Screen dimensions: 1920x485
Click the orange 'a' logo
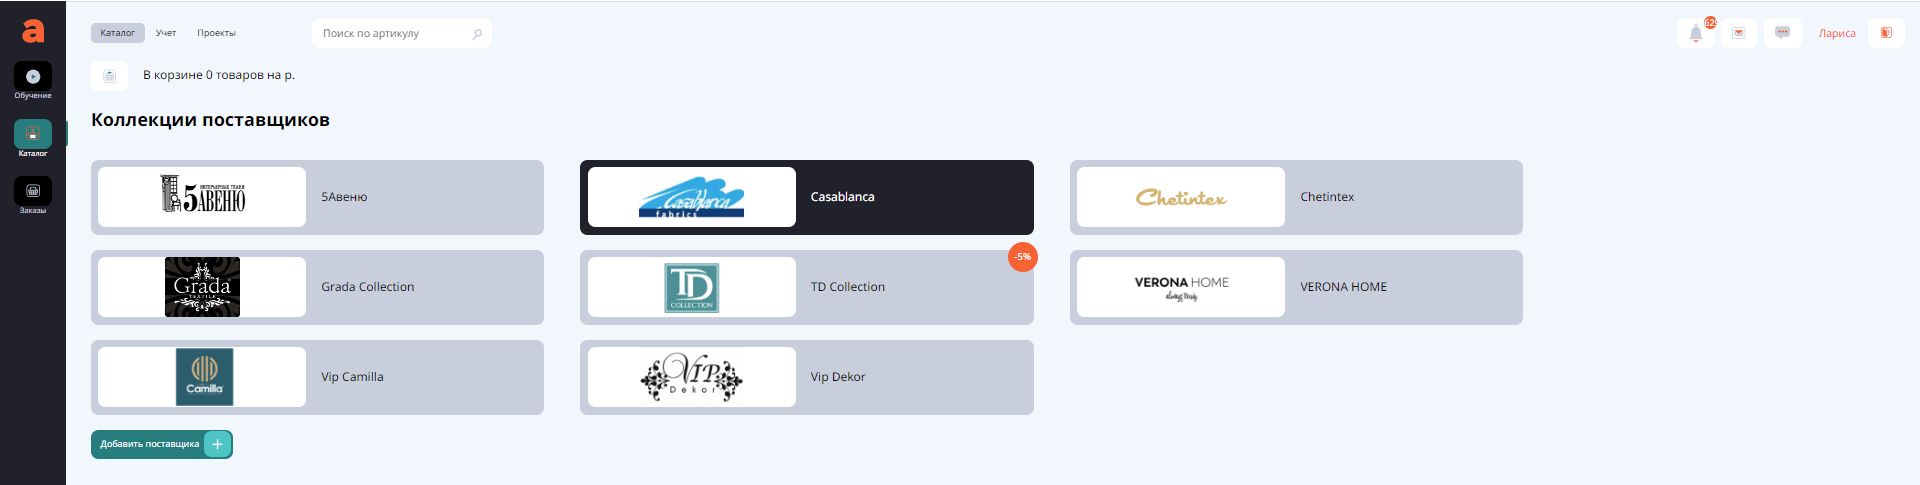[x=33, y=31]
